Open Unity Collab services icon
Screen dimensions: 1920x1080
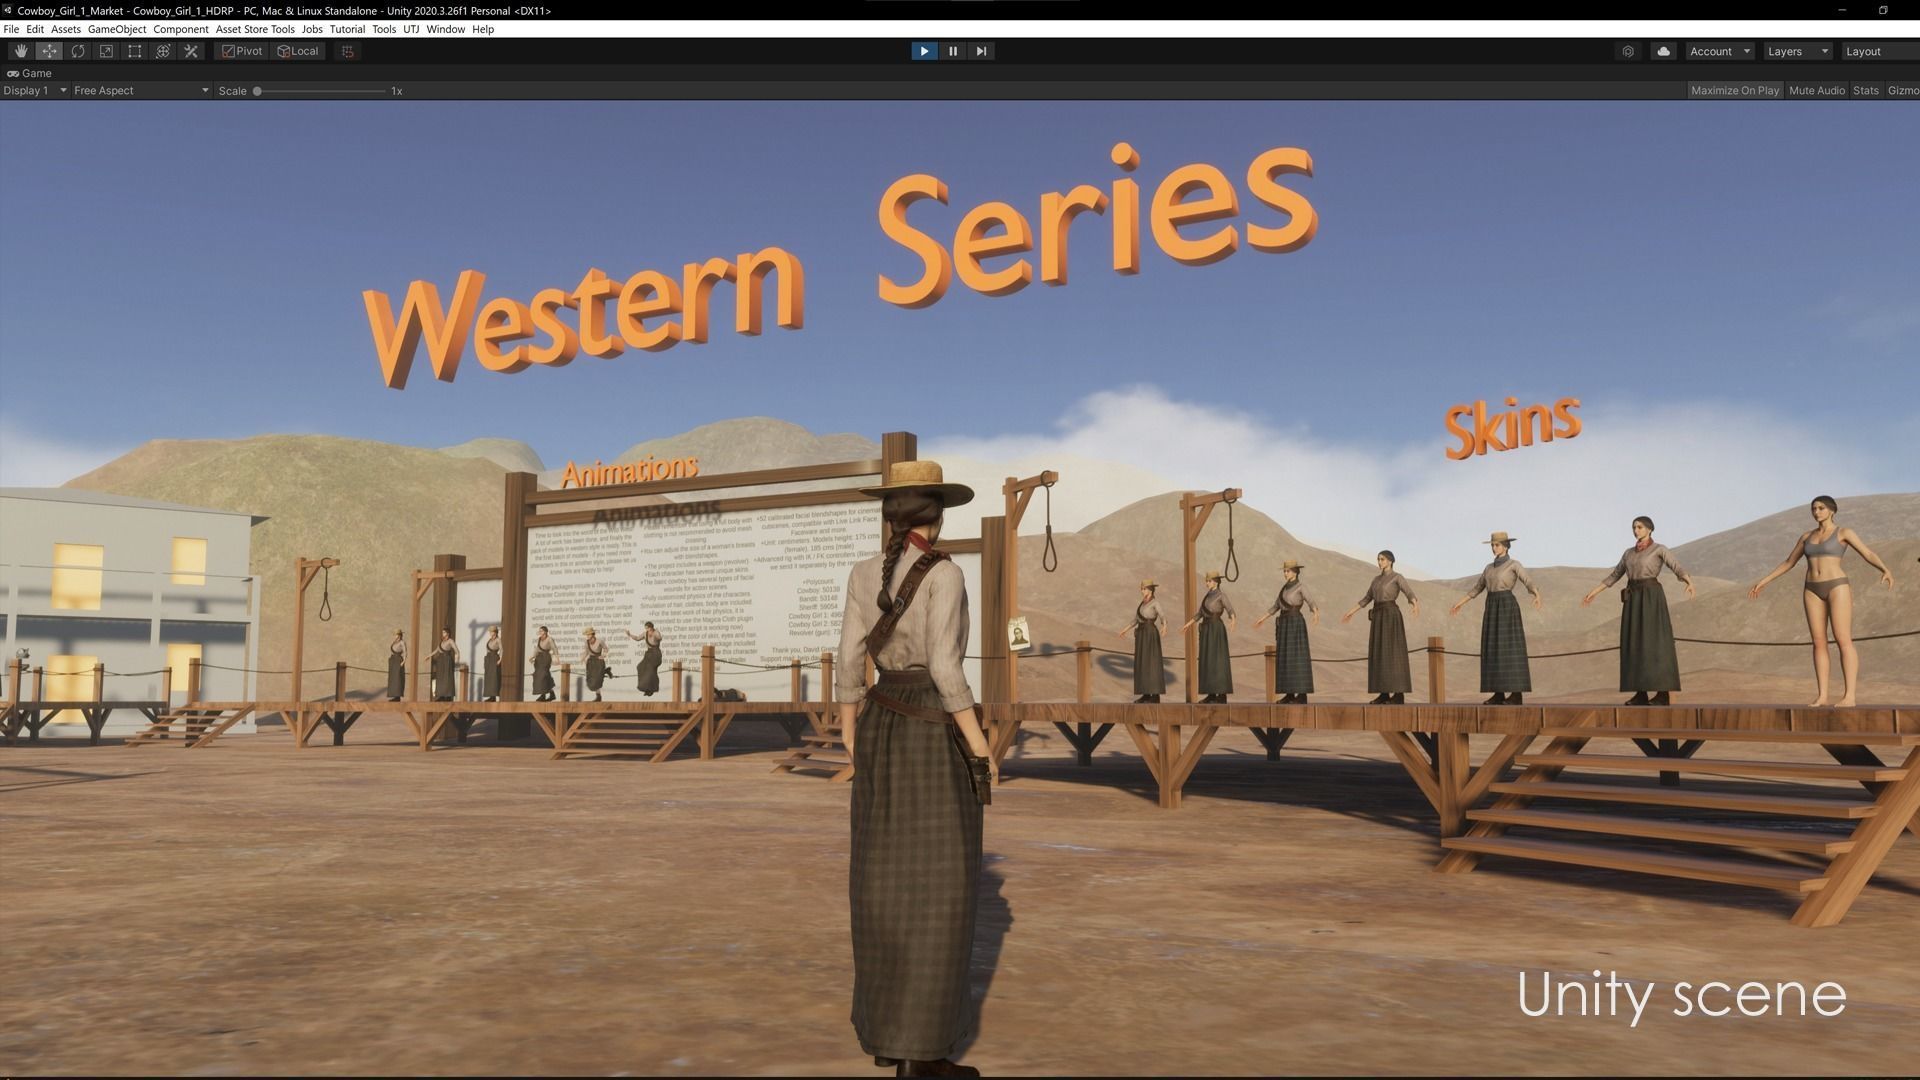[1628, 51]
